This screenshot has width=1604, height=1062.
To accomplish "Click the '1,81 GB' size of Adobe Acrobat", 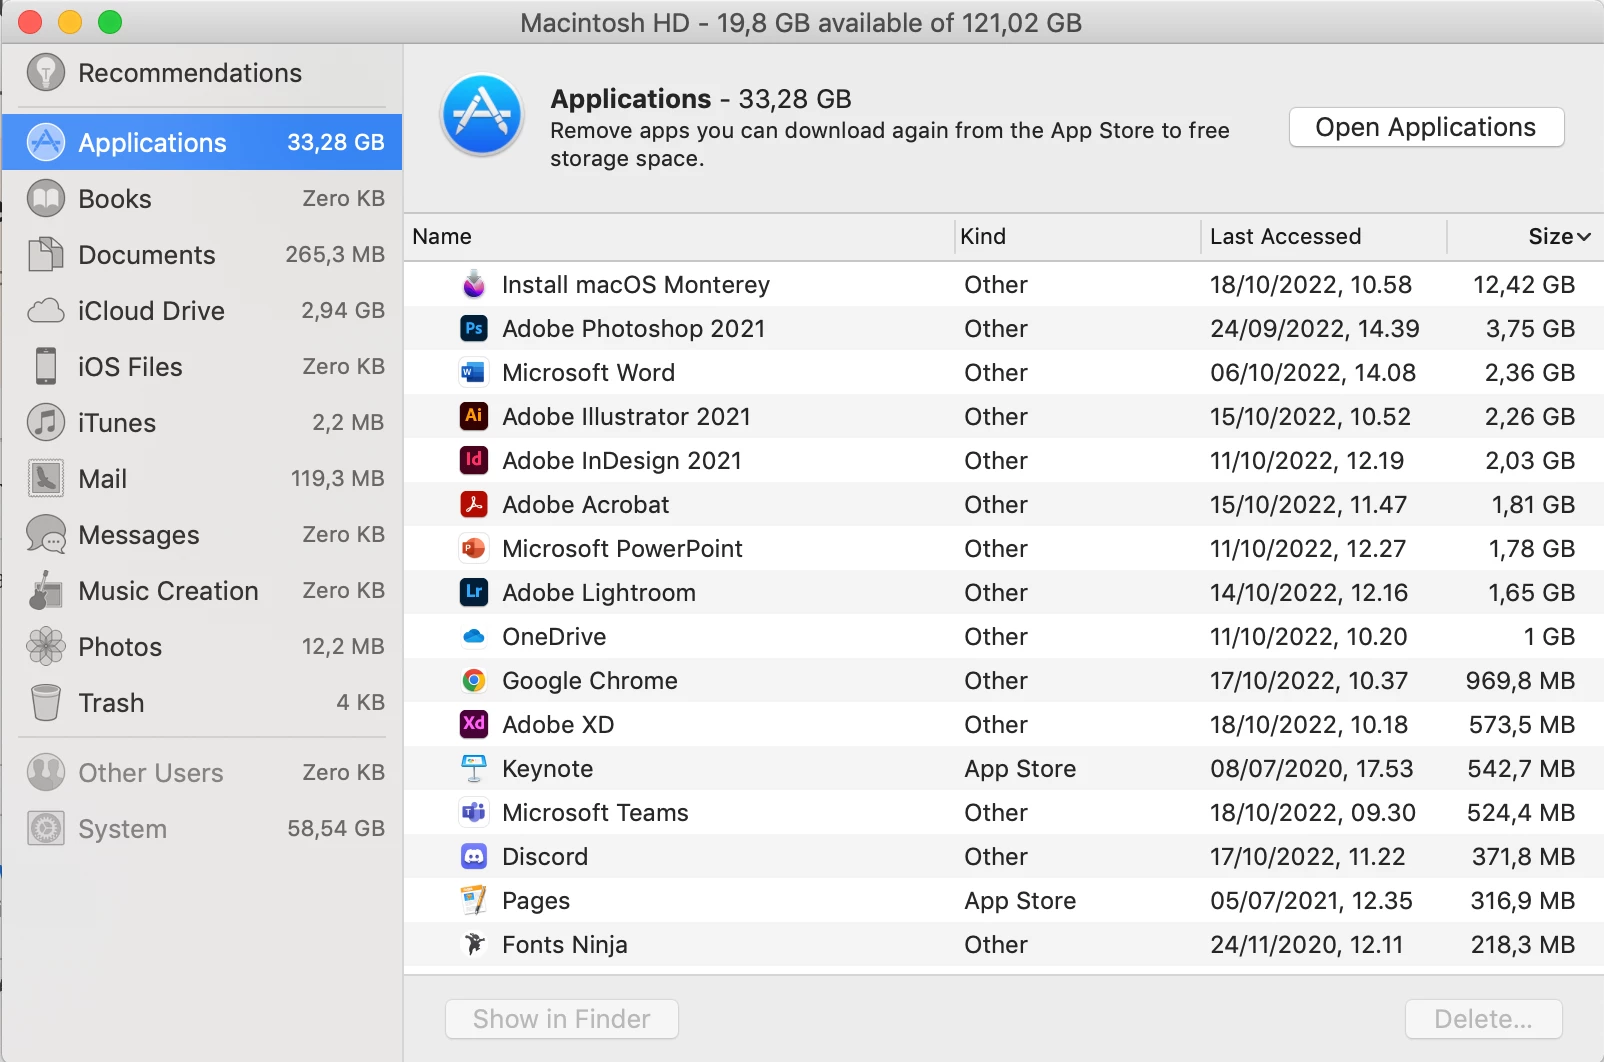I will click(x=1534, y=505).
